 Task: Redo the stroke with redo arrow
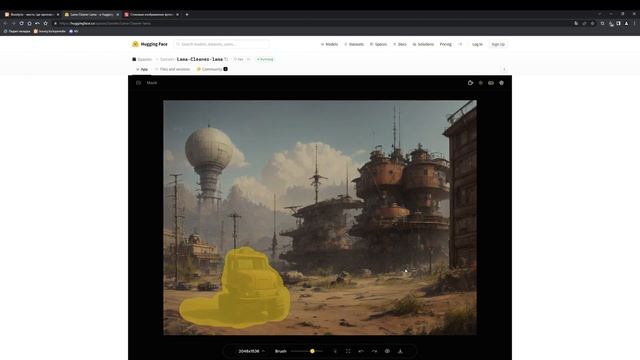(x=374, y=351)
